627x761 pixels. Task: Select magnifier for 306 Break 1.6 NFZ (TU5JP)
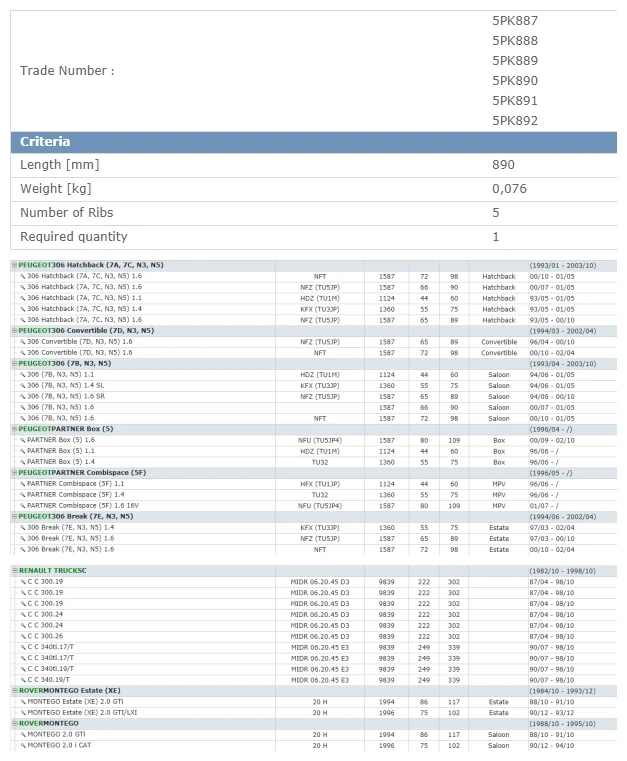click(22, 539)
